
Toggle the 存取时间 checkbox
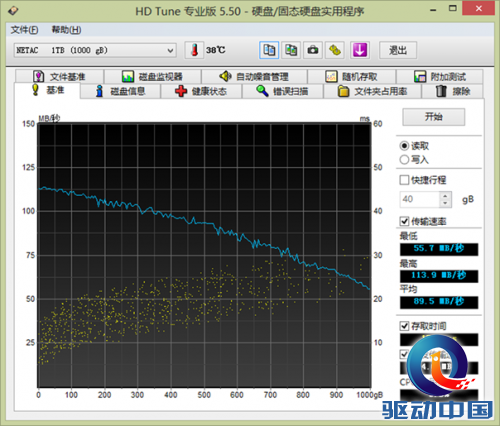404,326
